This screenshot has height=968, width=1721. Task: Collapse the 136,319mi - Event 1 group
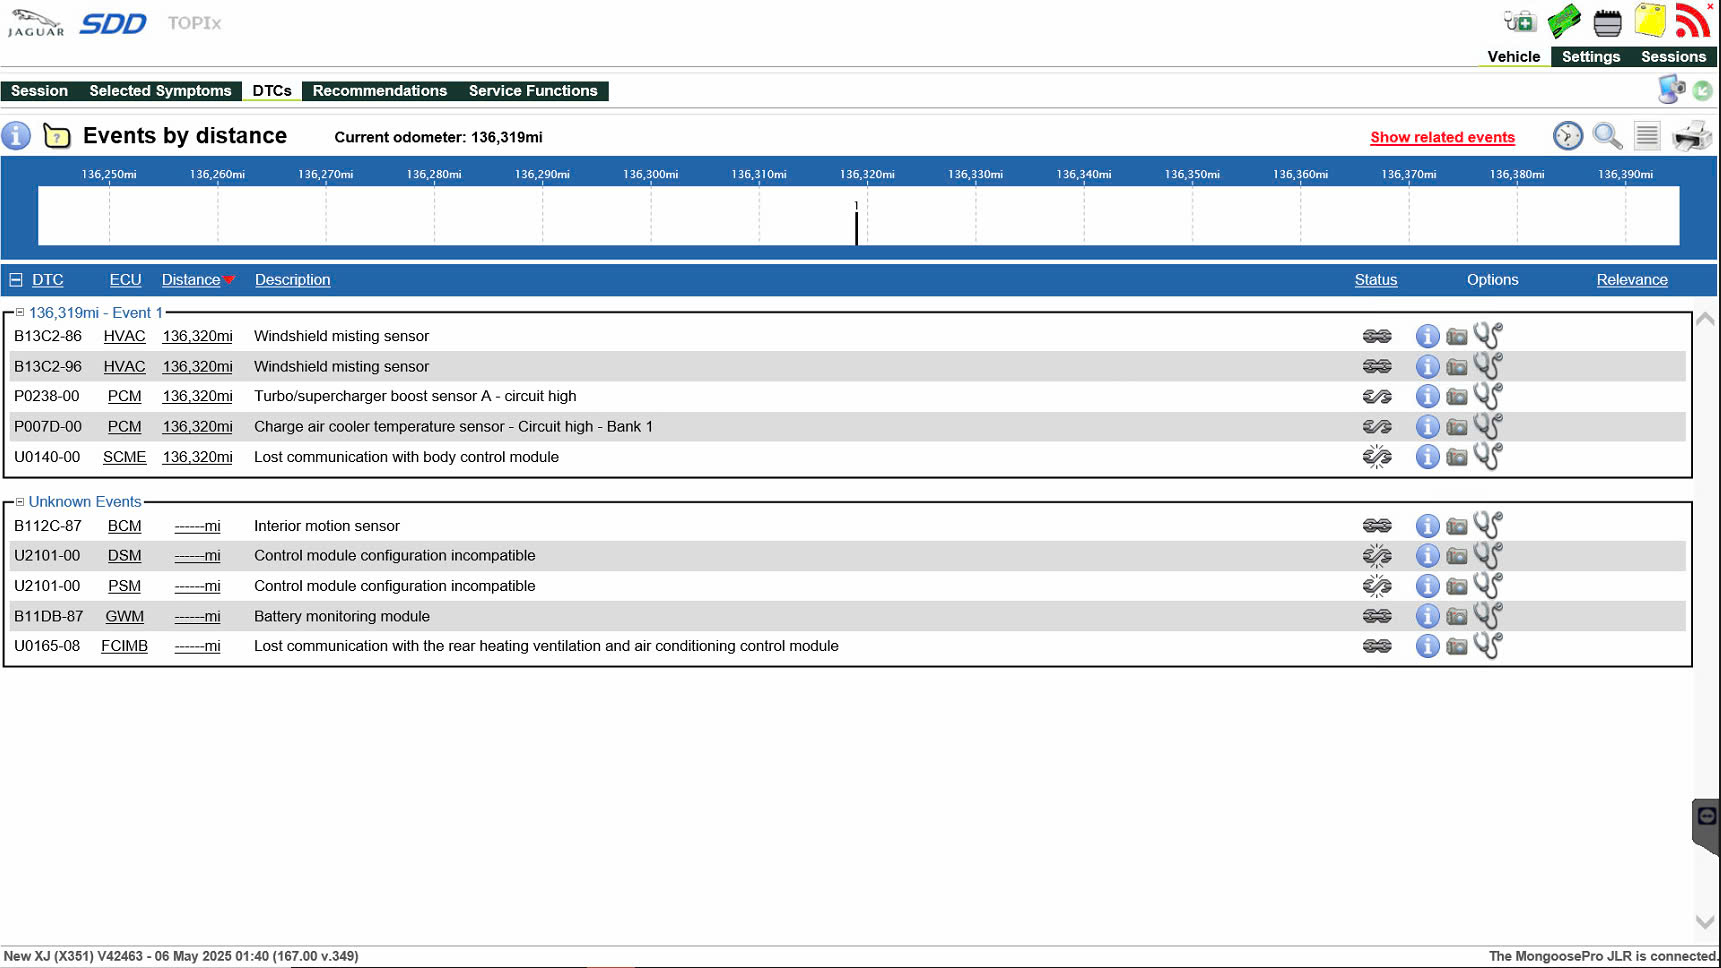click(x=19, y=313)
